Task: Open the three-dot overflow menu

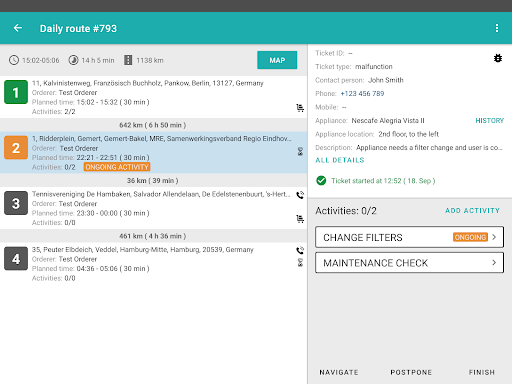Action: pos(497,28)
